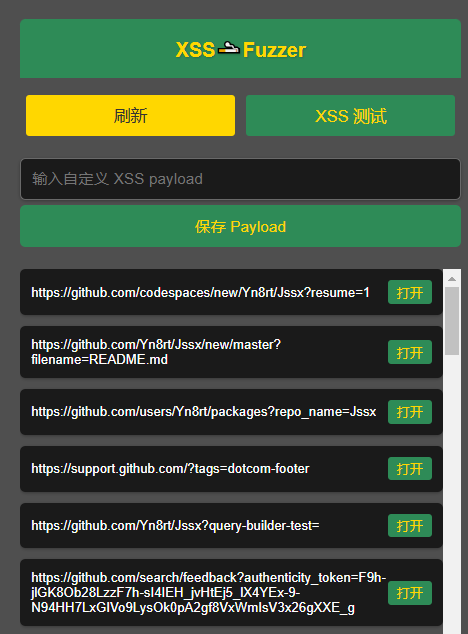The height and width of the screenshot is (634, 468).
Task: Open the codespaces/new resume=1 URL
Action: coord(410,292)
